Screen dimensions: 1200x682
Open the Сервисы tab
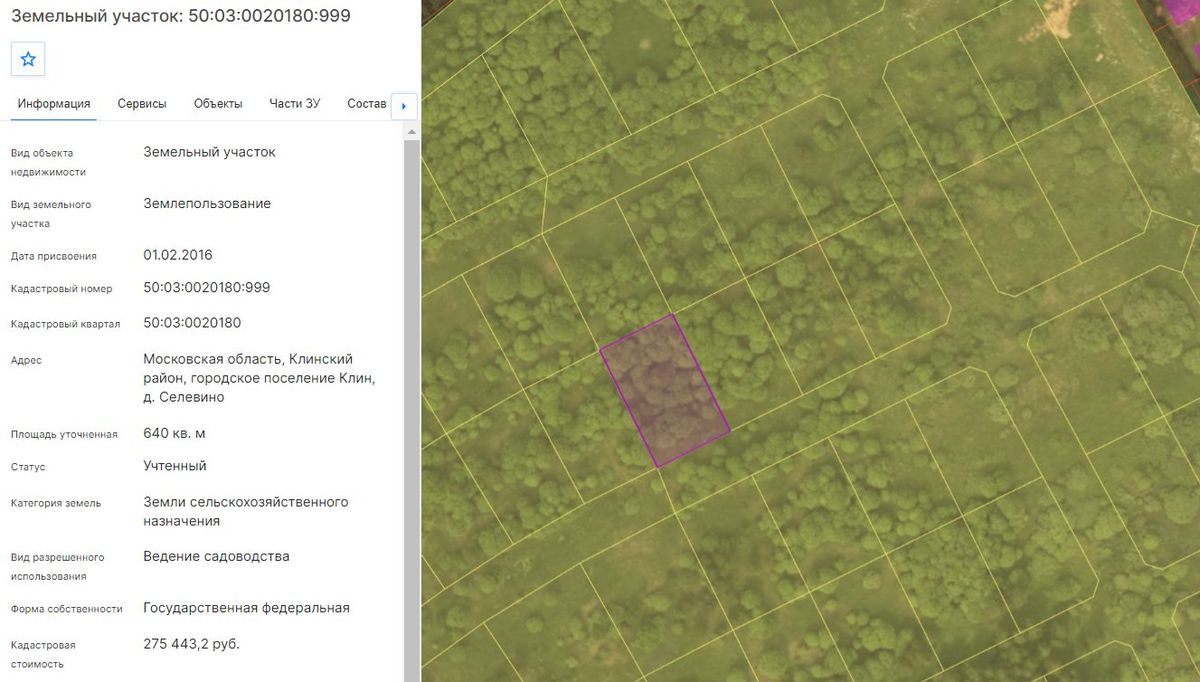click(142, 104)
